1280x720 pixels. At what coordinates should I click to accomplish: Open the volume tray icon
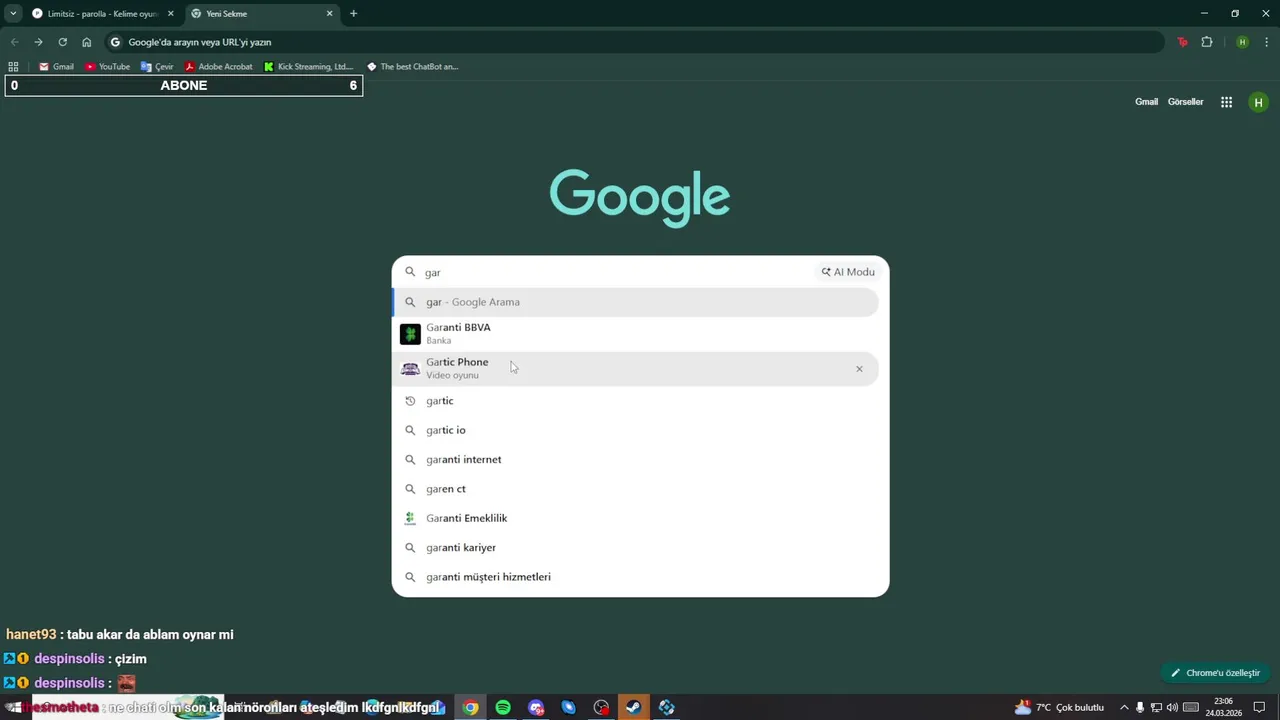[1172, 707]
